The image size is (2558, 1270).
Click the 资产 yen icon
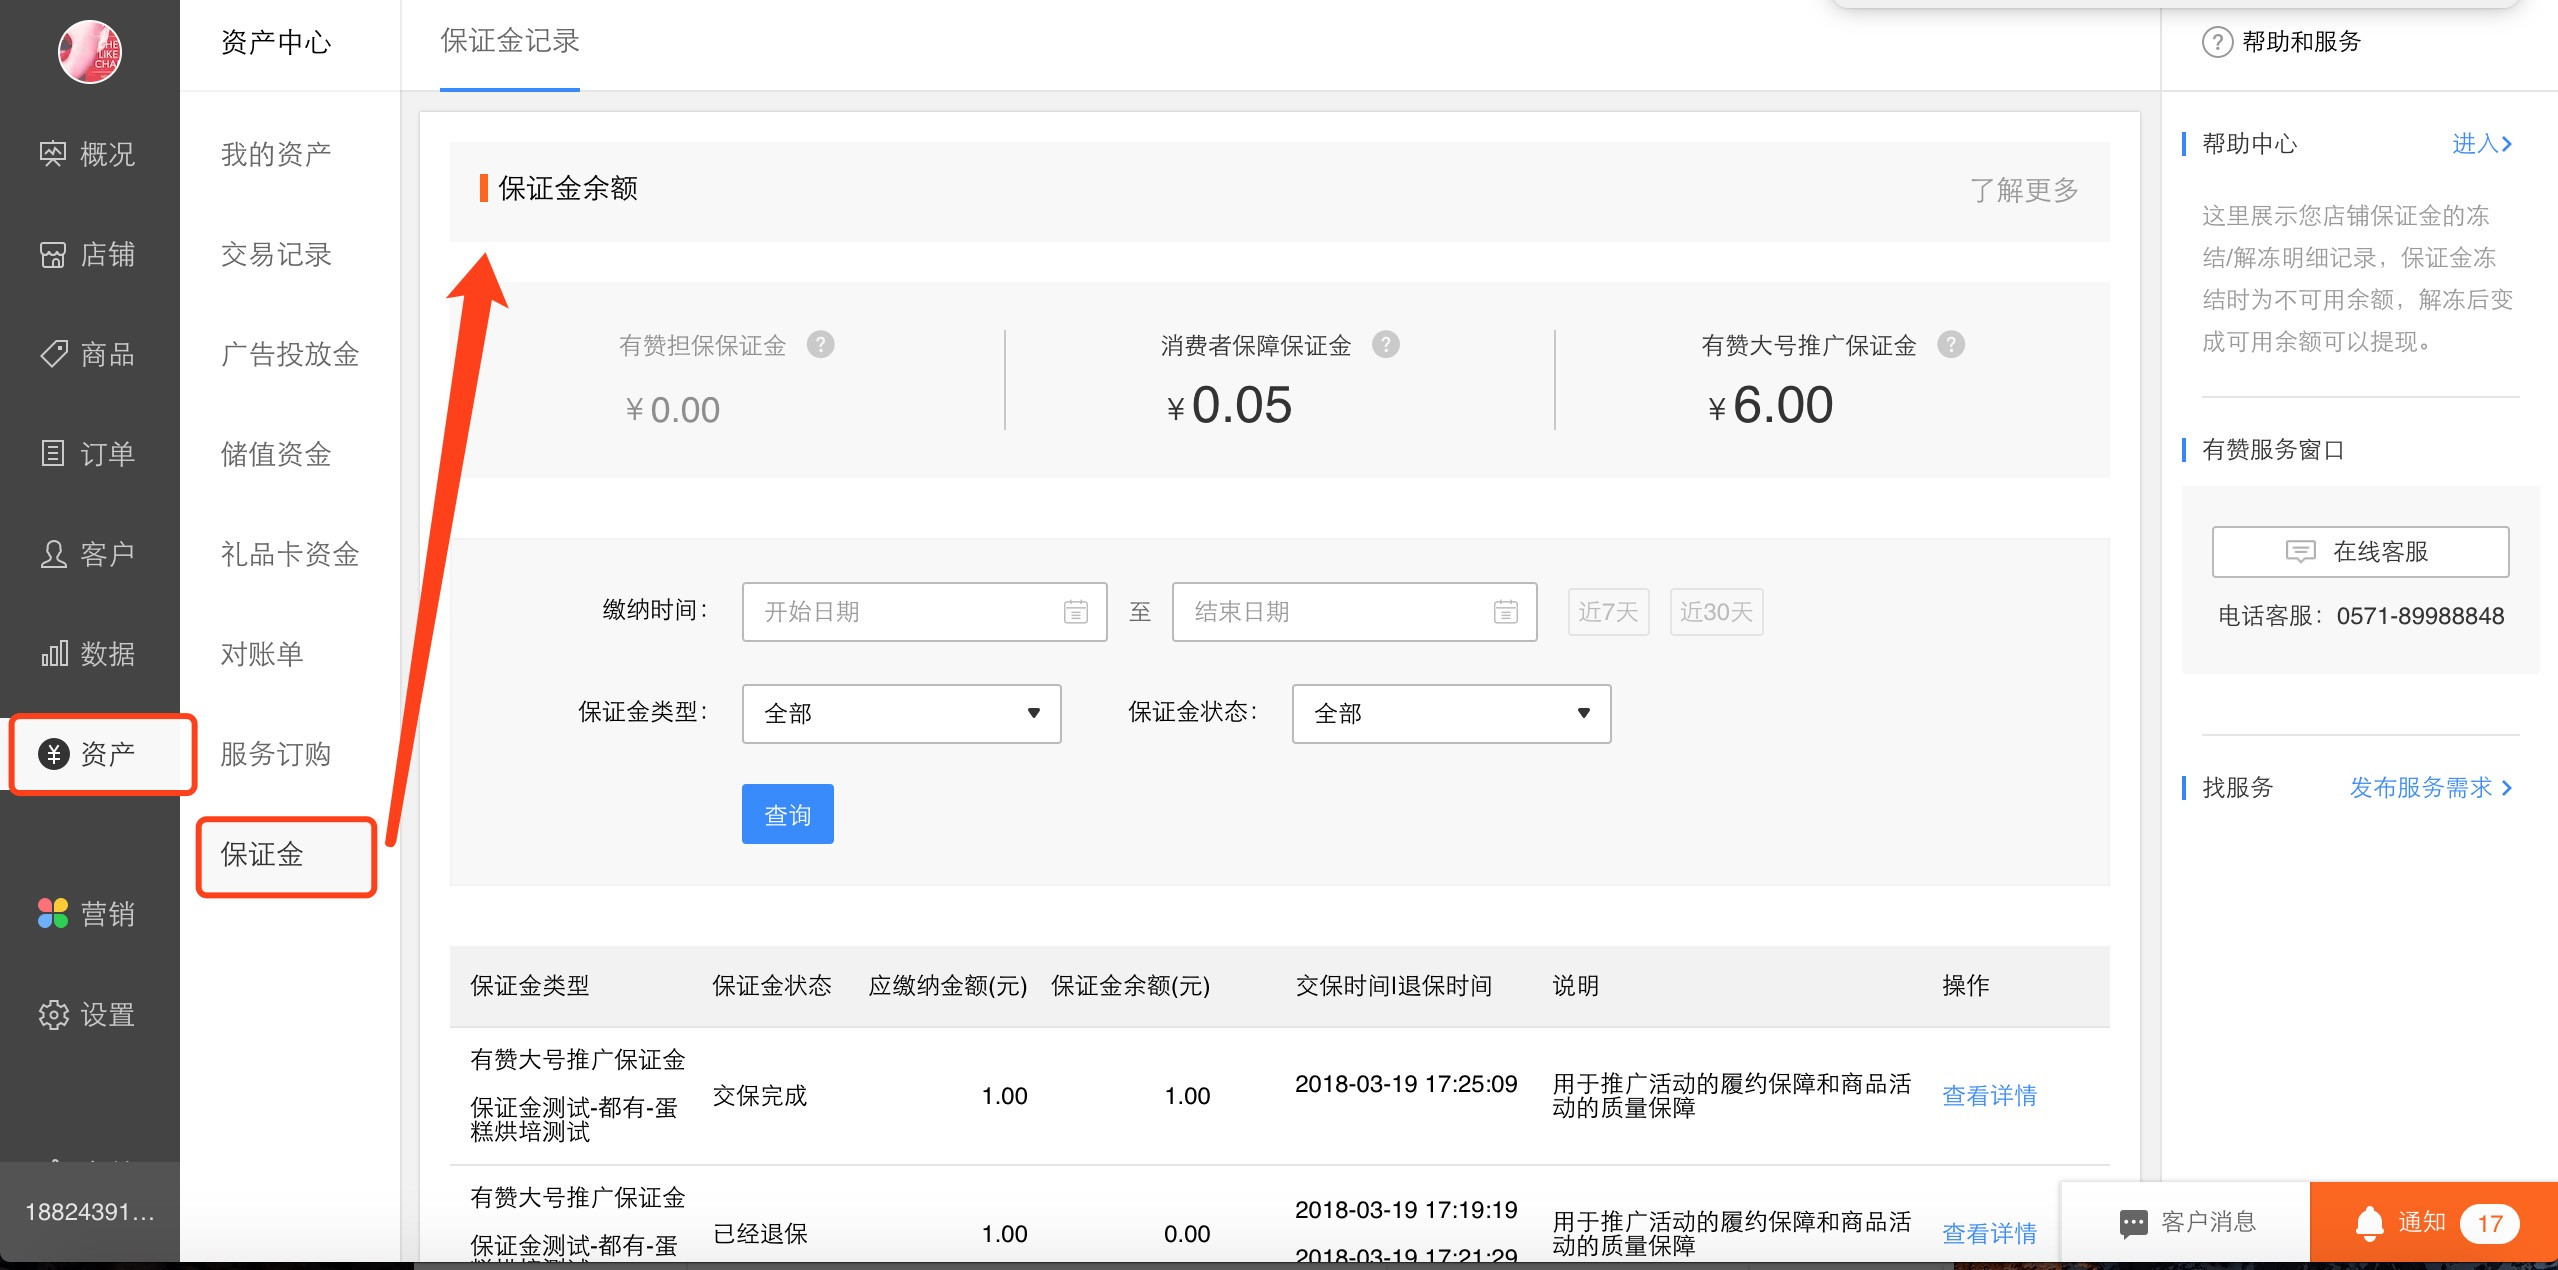click(x=53, y=754)
